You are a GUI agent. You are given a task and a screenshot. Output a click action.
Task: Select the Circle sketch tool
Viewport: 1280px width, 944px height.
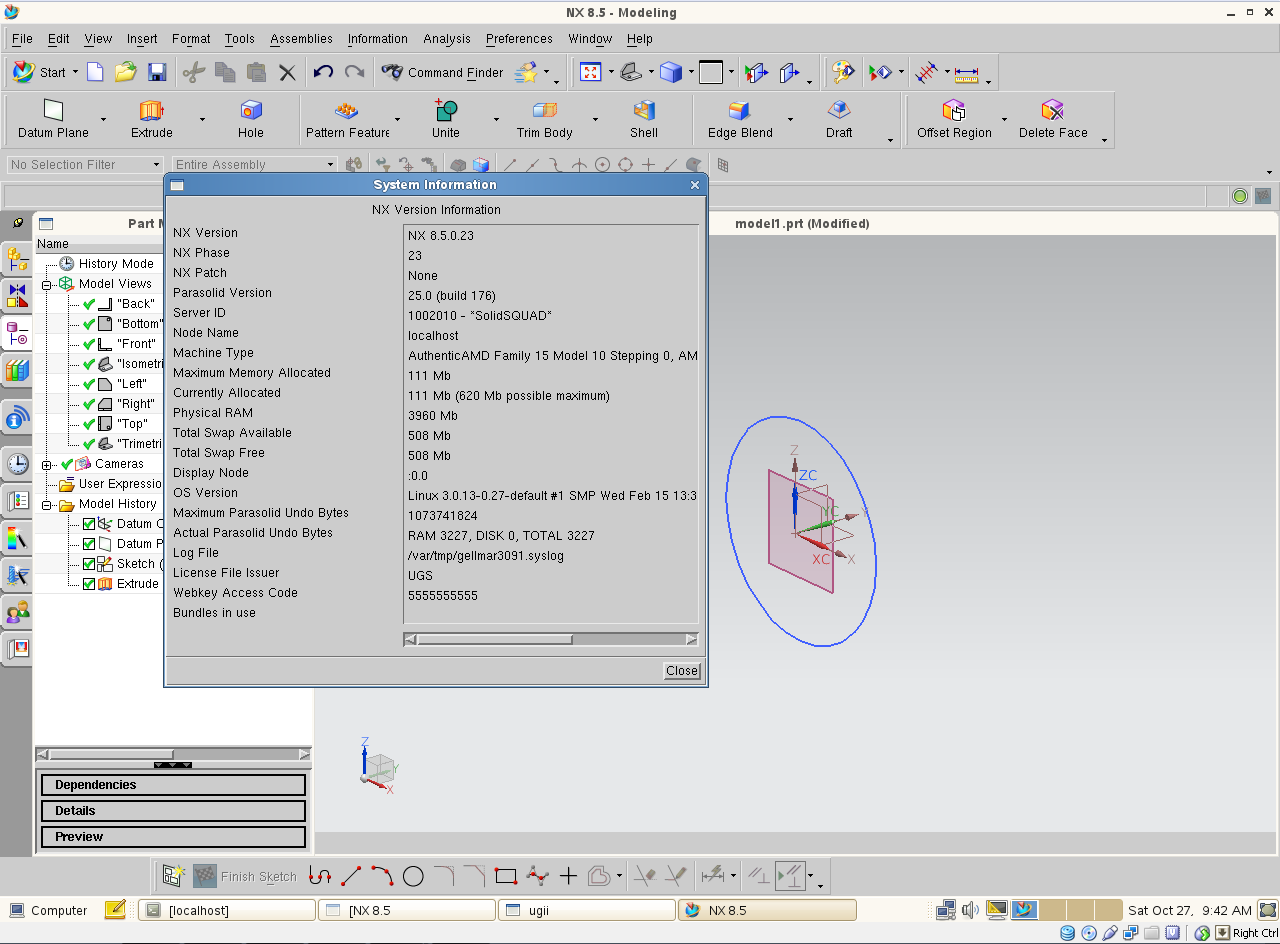(413, 877)
